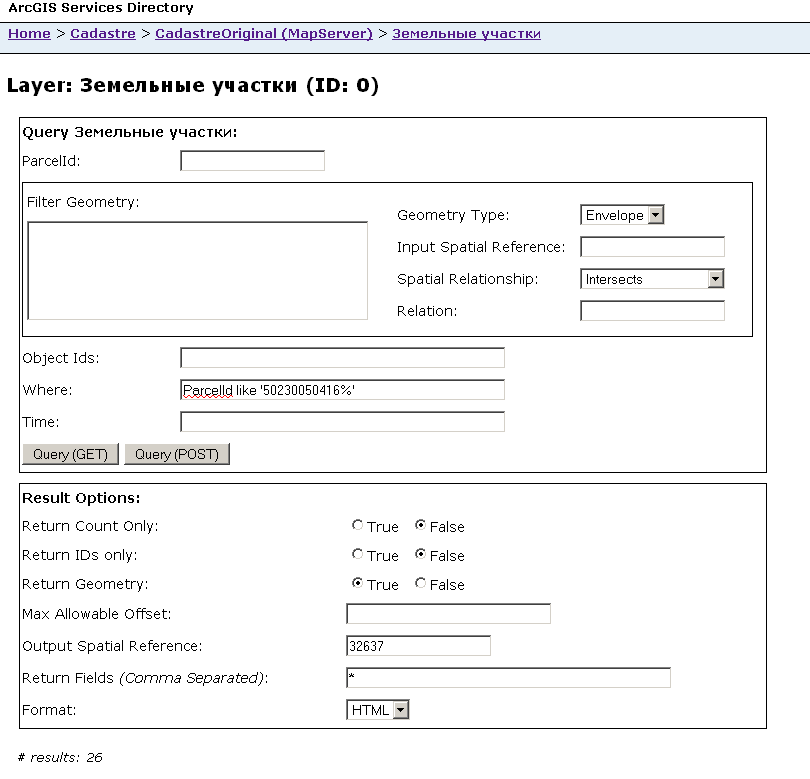Open the Geometry Type dropdown
Image resolution: width=810 pixels, height=779 pixels.
(622, 215)
